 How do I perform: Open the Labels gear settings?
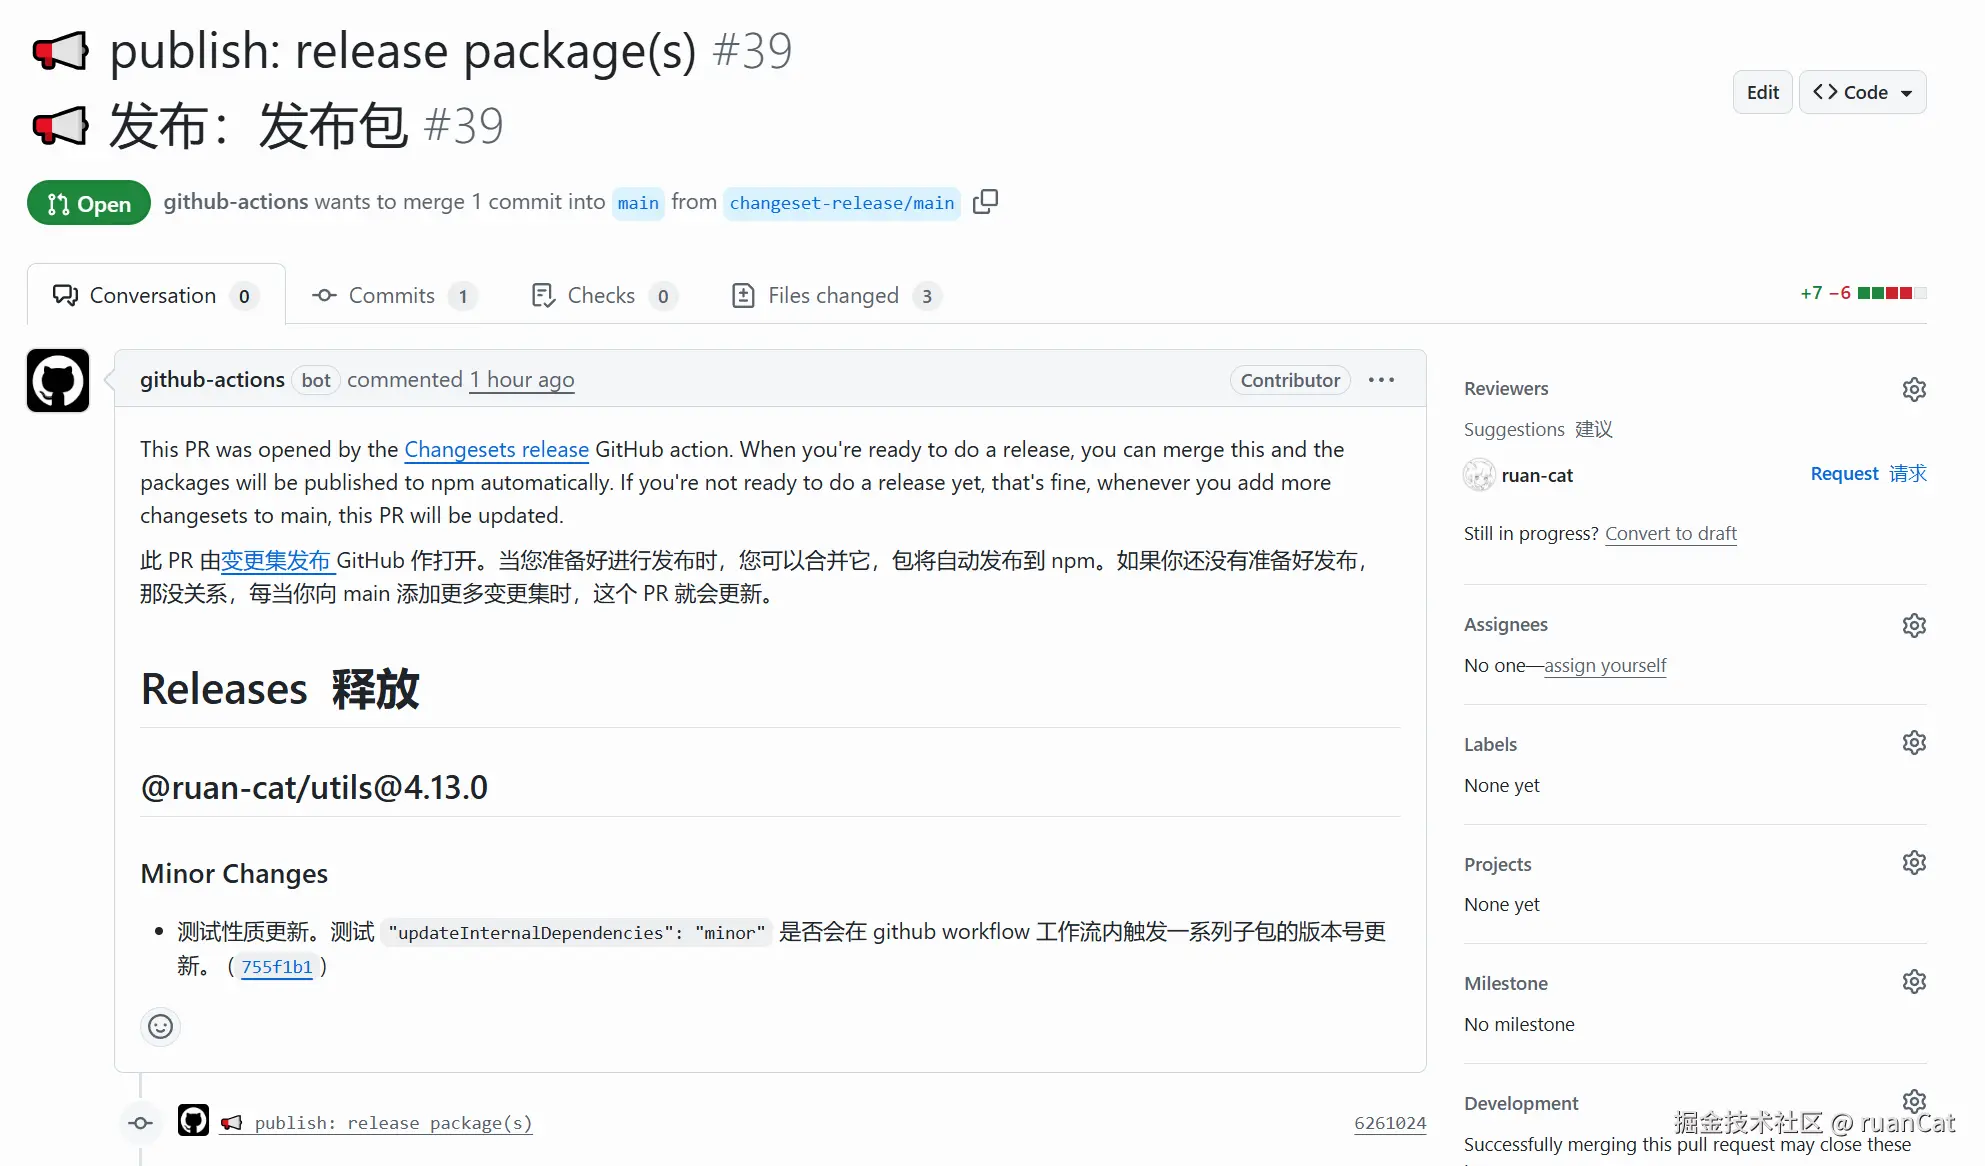1913,743
